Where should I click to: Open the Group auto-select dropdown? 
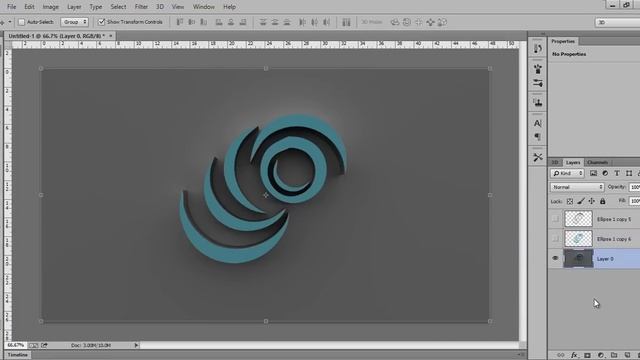74,22
